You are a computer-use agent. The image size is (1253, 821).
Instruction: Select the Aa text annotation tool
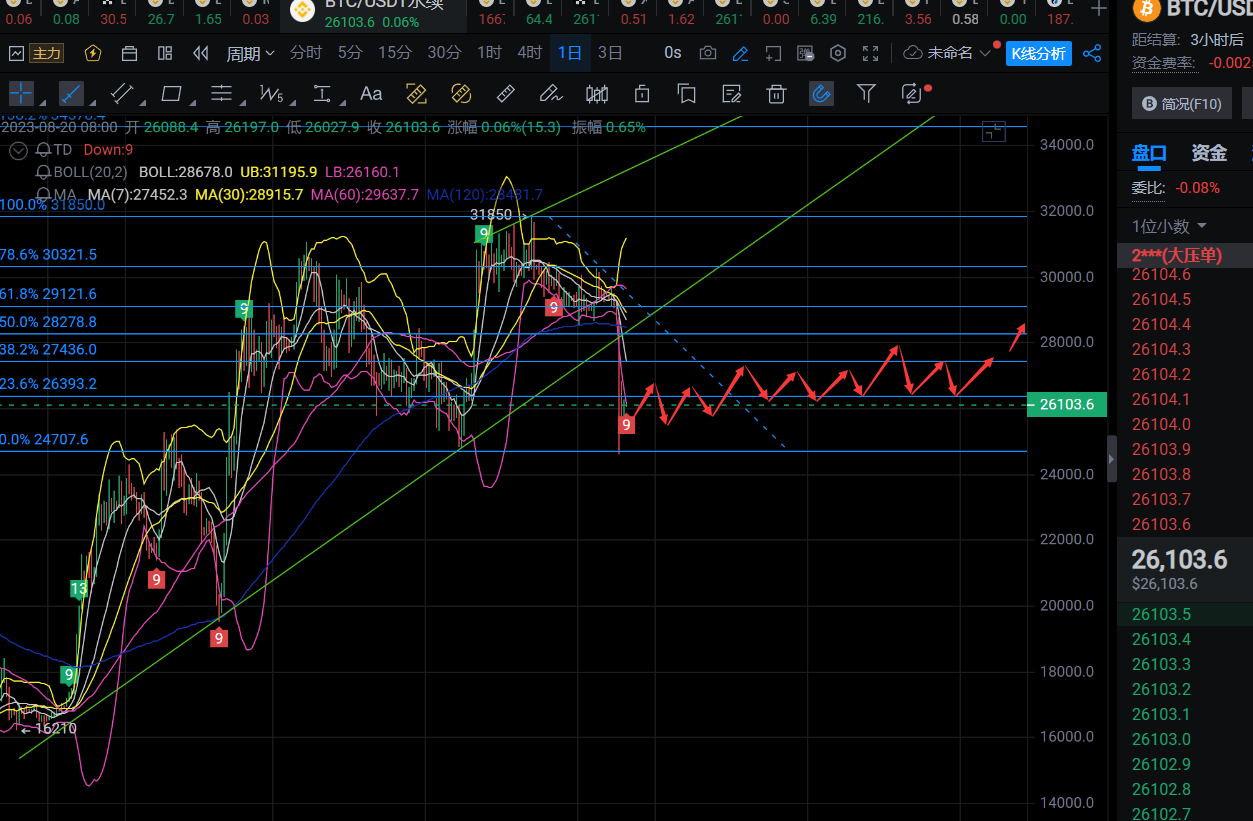click(371, 94)
